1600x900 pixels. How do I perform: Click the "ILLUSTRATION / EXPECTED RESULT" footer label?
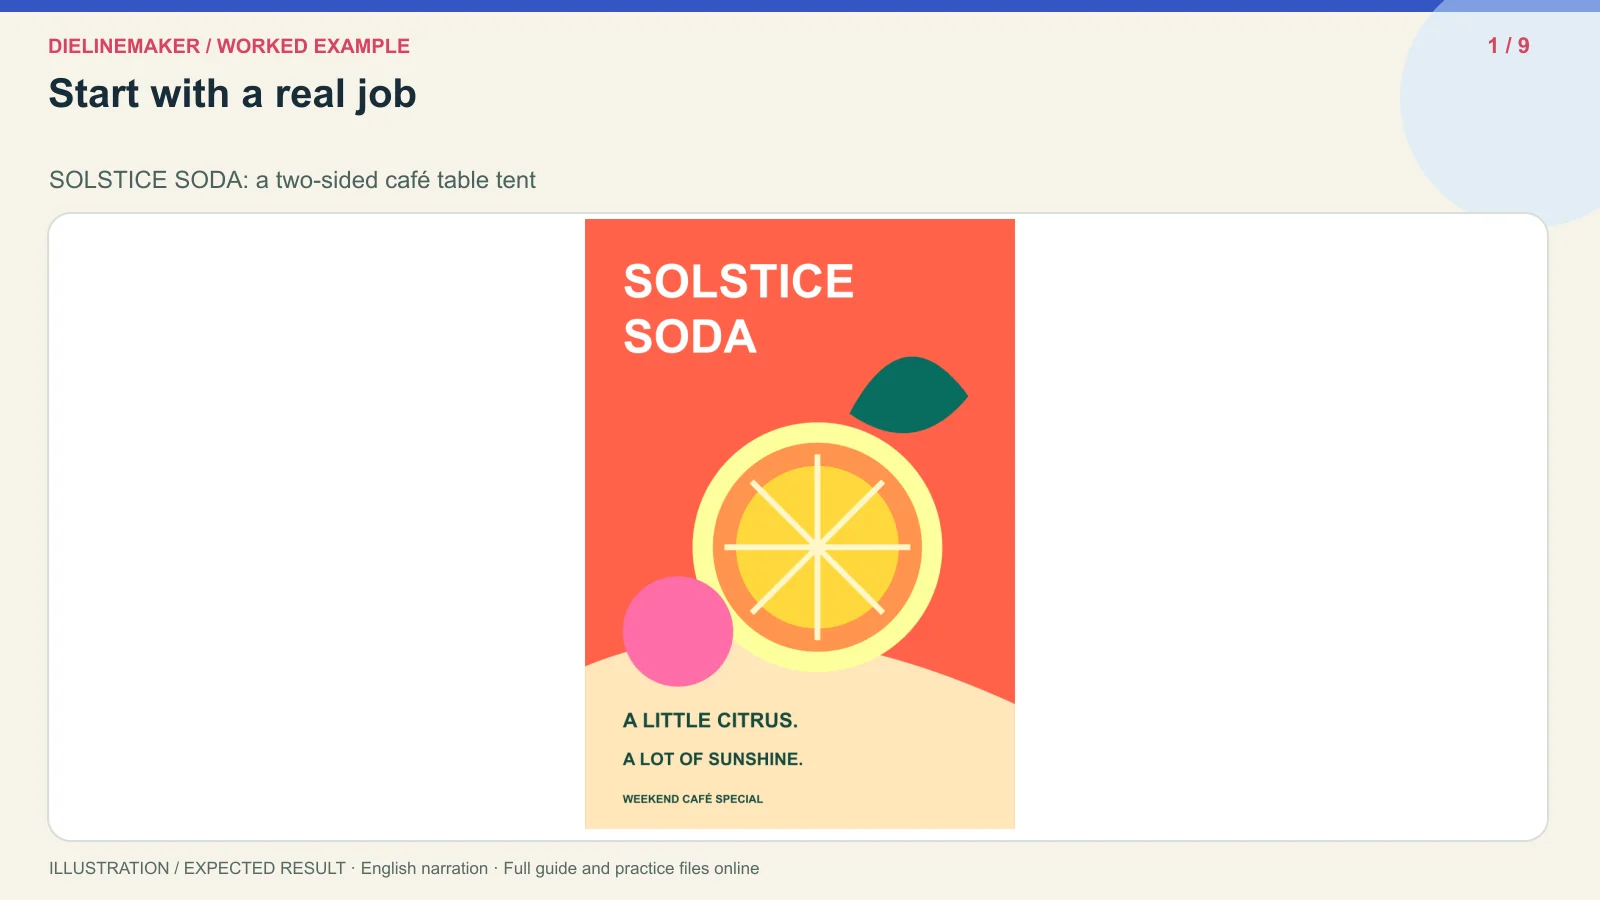[197, 868]
